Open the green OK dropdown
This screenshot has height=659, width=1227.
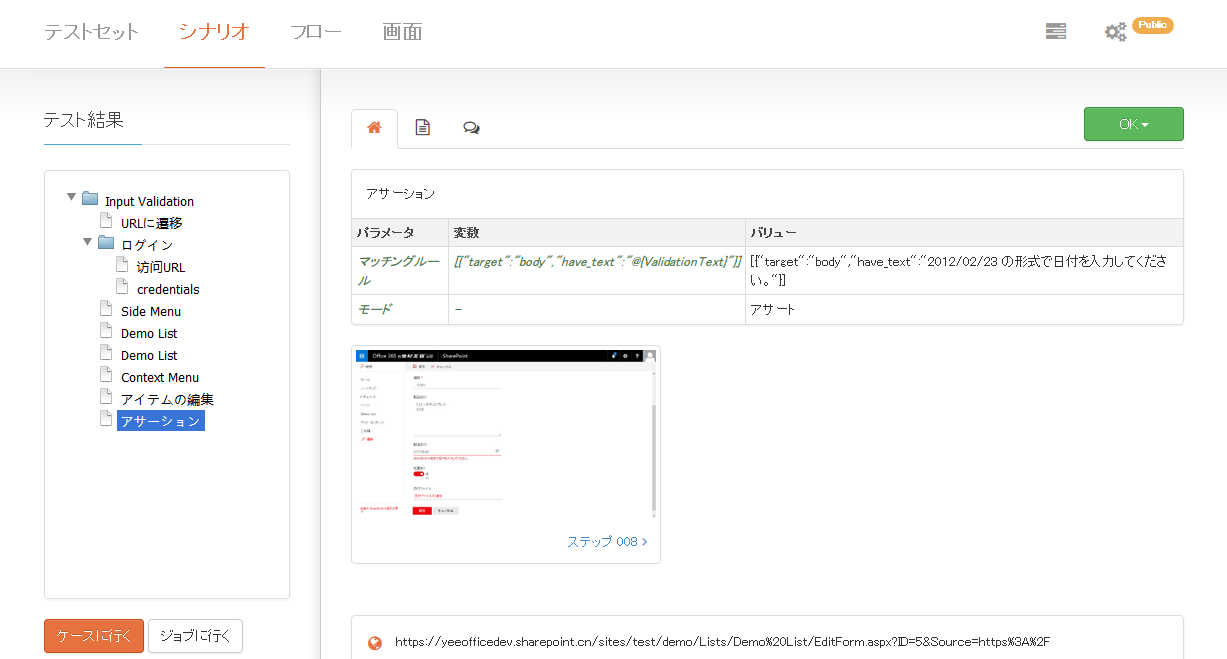1133,124
